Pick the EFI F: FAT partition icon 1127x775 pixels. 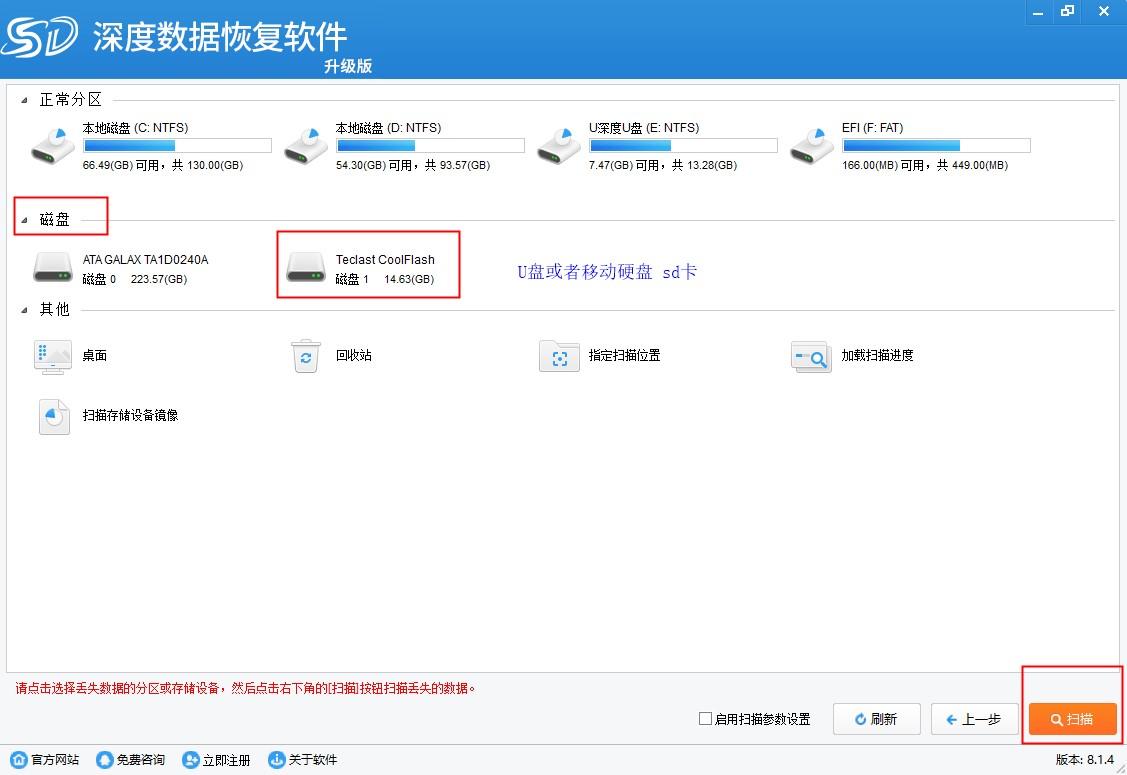(x=813, y=146)
